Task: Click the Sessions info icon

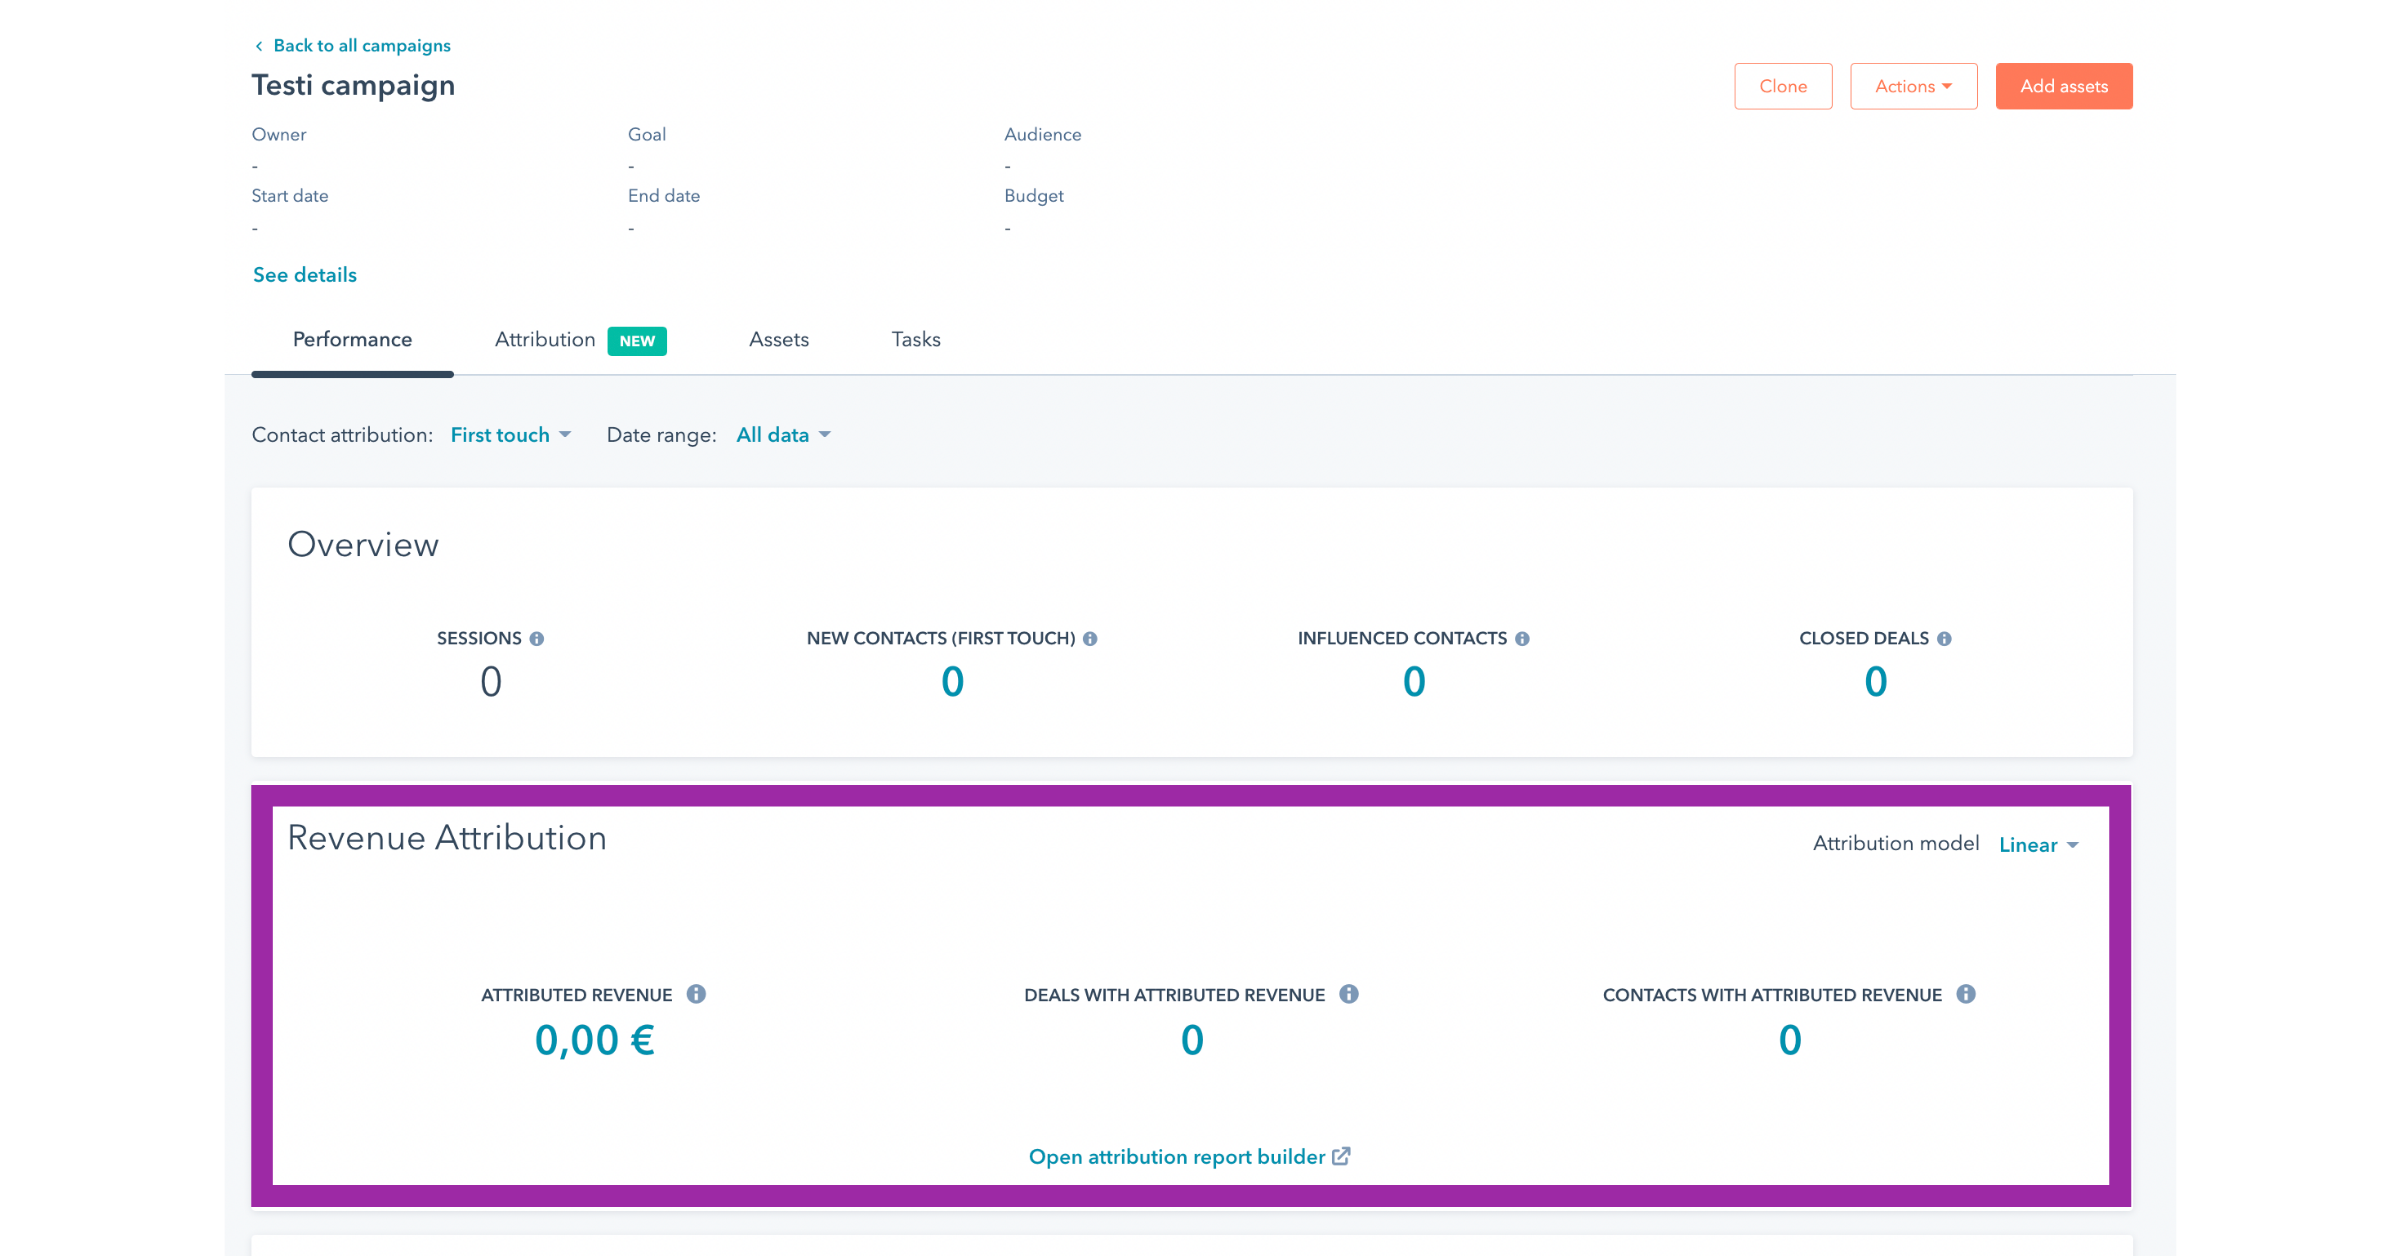Action: [537, 639]
